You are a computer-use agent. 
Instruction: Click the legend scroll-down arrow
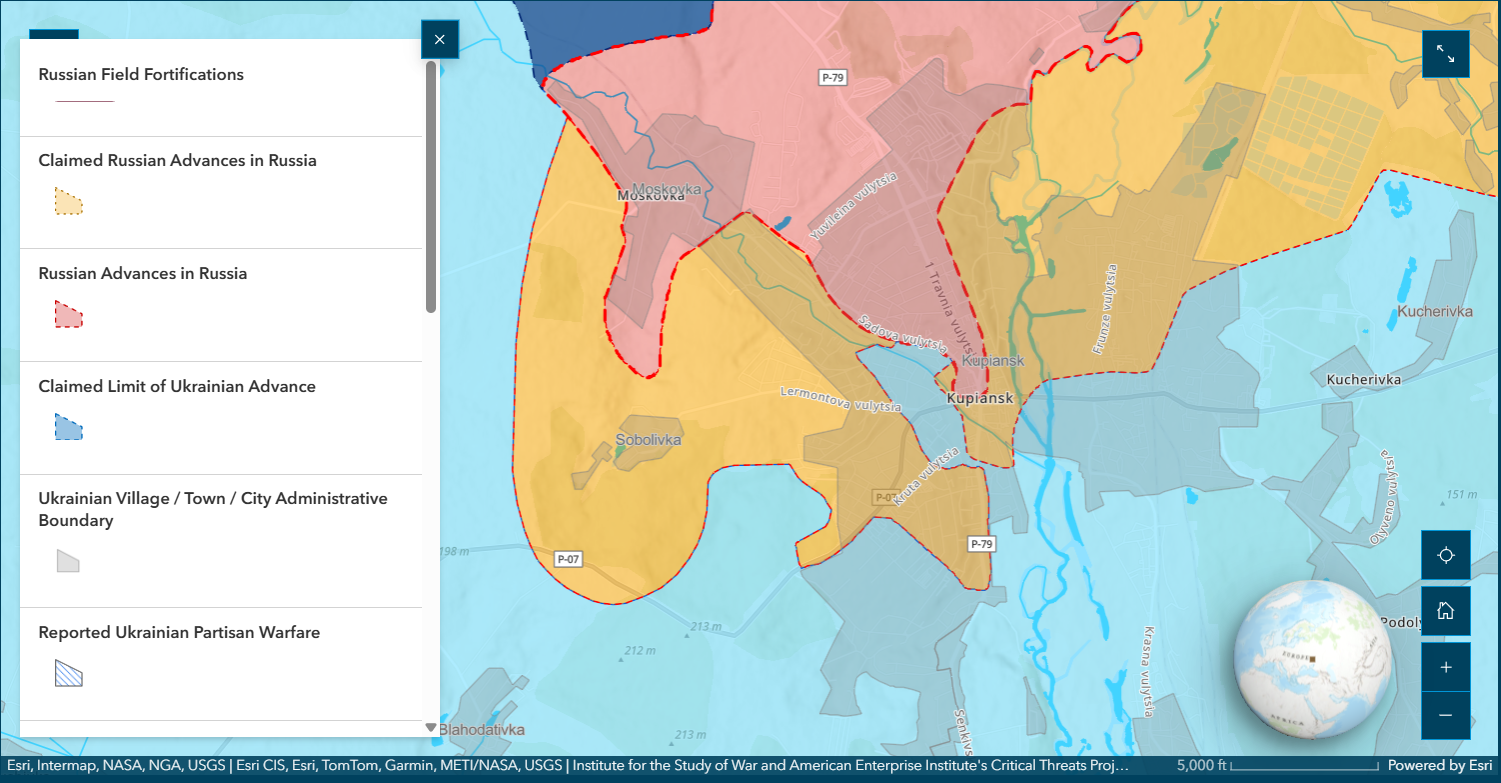431,728
